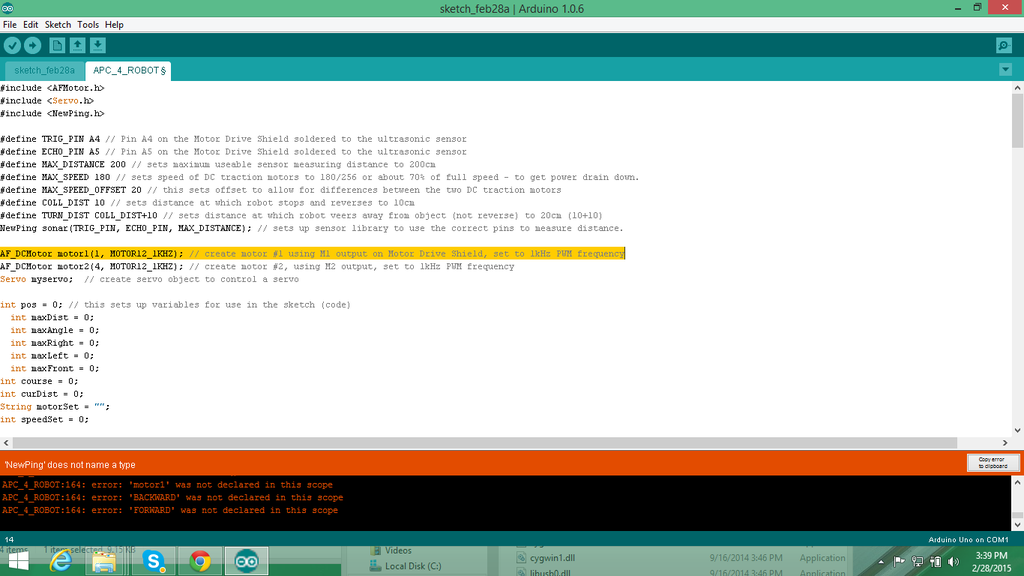Select cygwin1.dll in Explorer window
Screen dimensions: 1024x576
(545, 558)
